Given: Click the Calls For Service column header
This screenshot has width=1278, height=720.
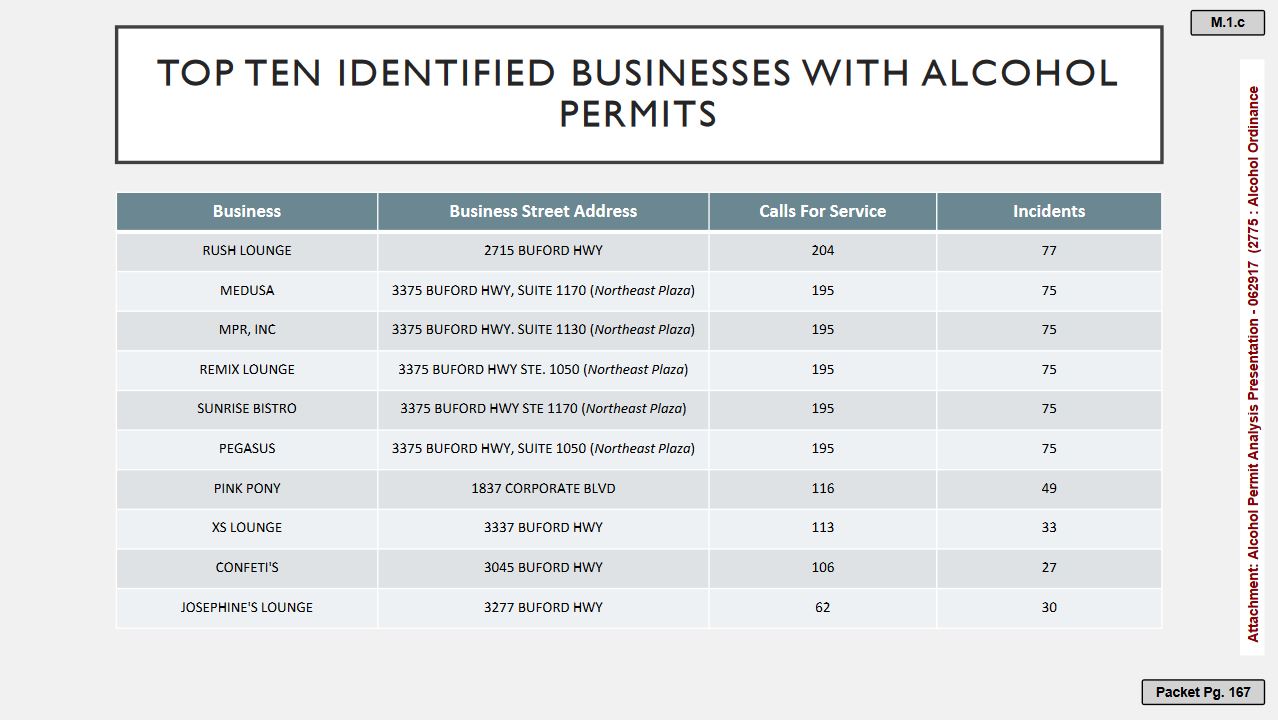Looking at the screenshot, I should click(822, 211).
